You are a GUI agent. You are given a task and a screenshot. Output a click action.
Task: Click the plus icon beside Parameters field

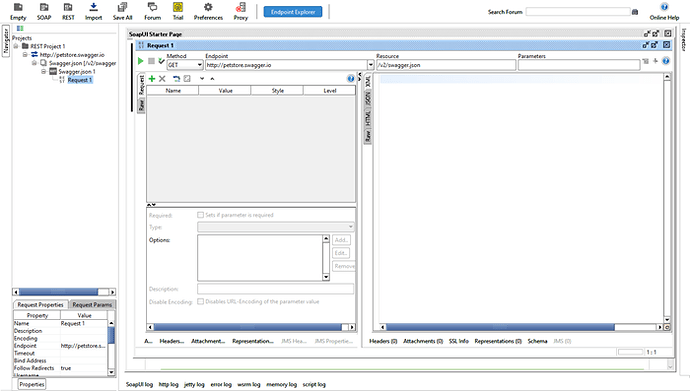tap(655, 61)
